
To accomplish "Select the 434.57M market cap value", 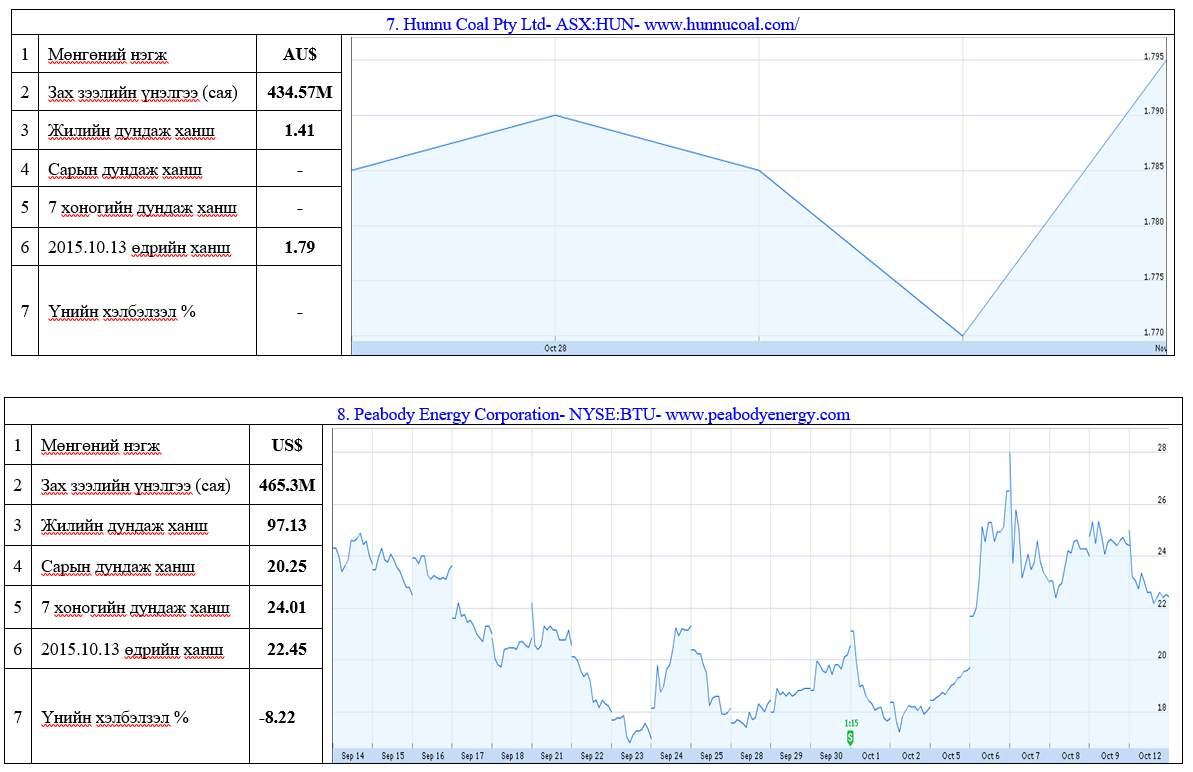I will pos(300,93).
